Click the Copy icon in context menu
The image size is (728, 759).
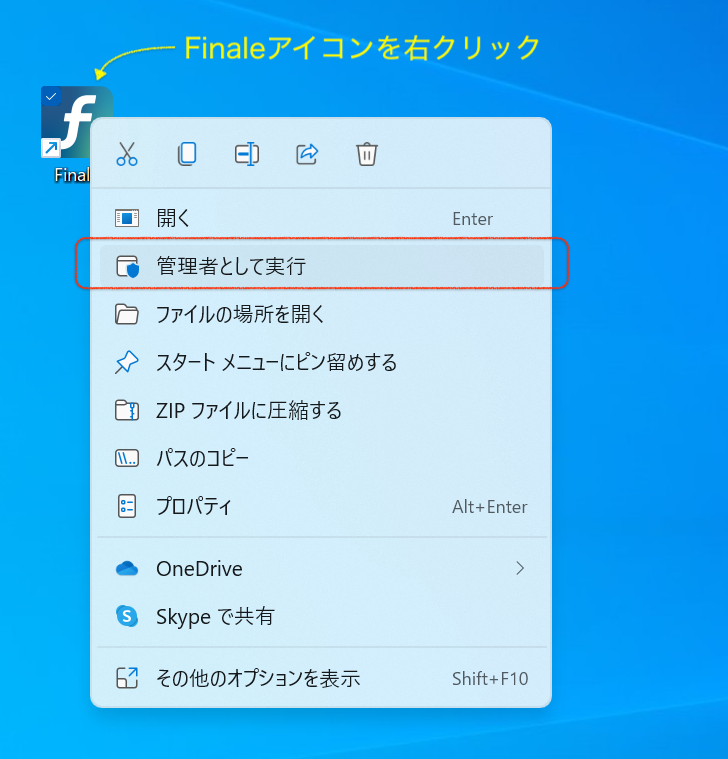[x=187, y=154]
